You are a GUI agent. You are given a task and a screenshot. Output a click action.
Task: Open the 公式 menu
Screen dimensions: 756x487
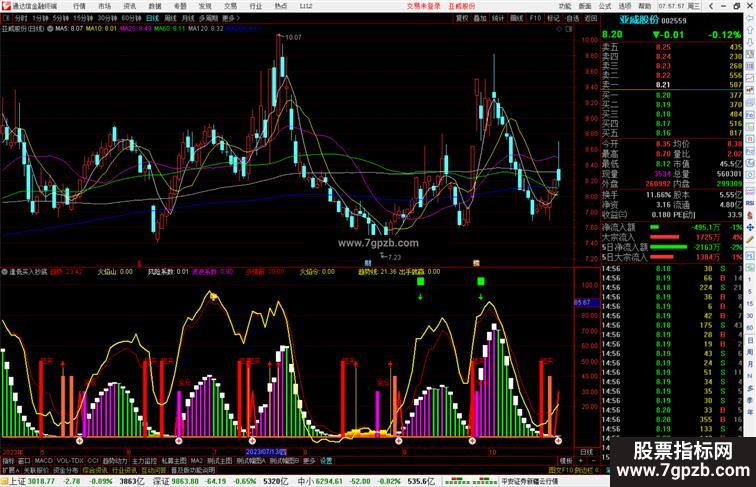pyautogui.click(x=605, y=6)
